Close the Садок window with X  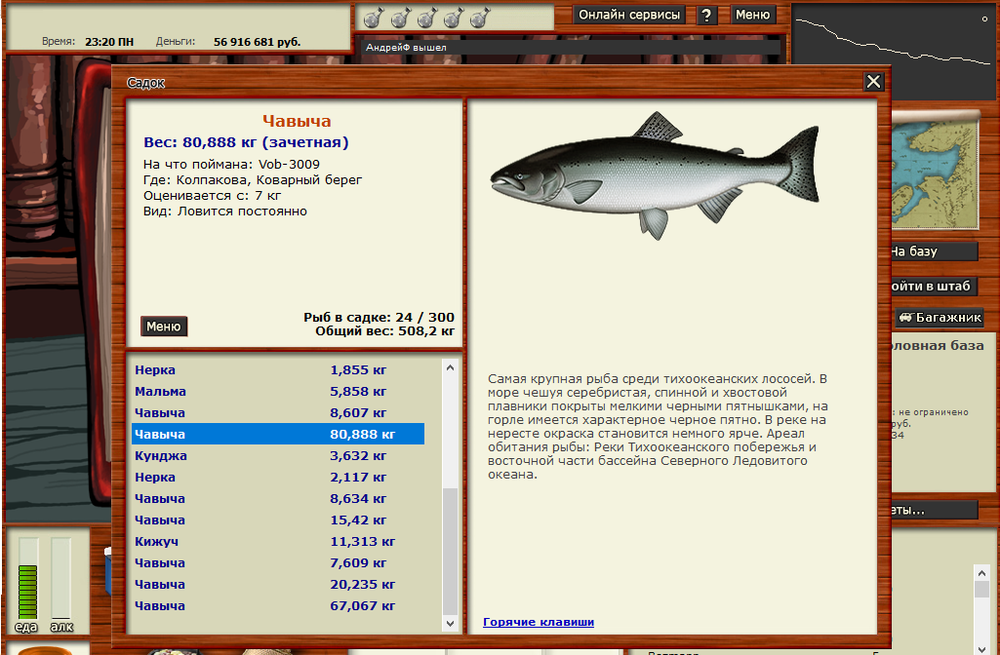click(x=873, y=82)
